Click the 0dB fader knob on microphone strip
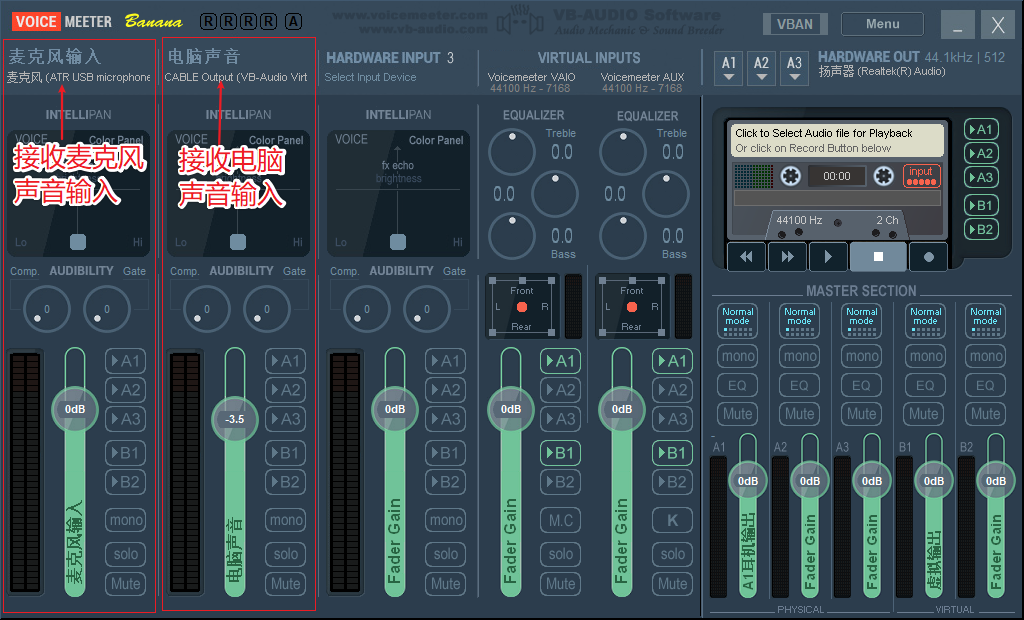1024x620 pixels. click(x=74, y=410)
